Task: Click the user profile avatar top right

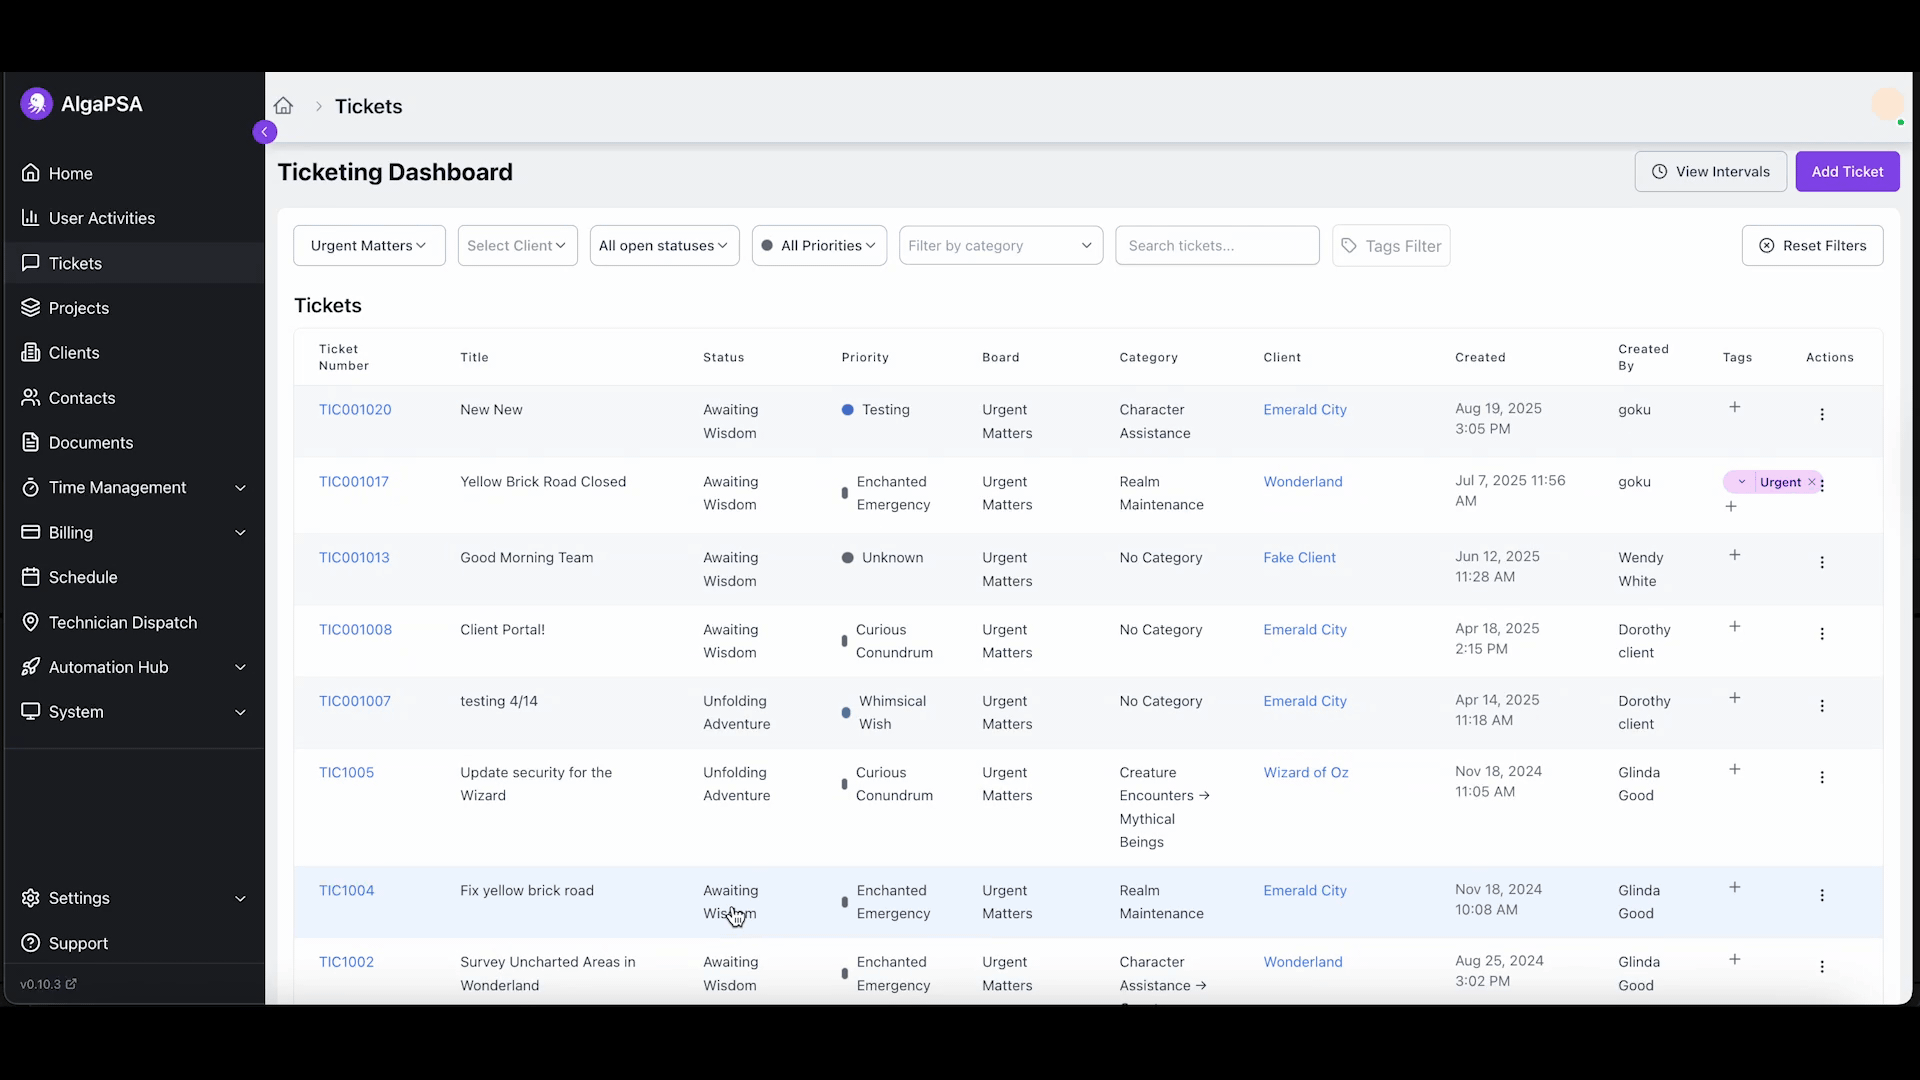Action: [1889, 104]
